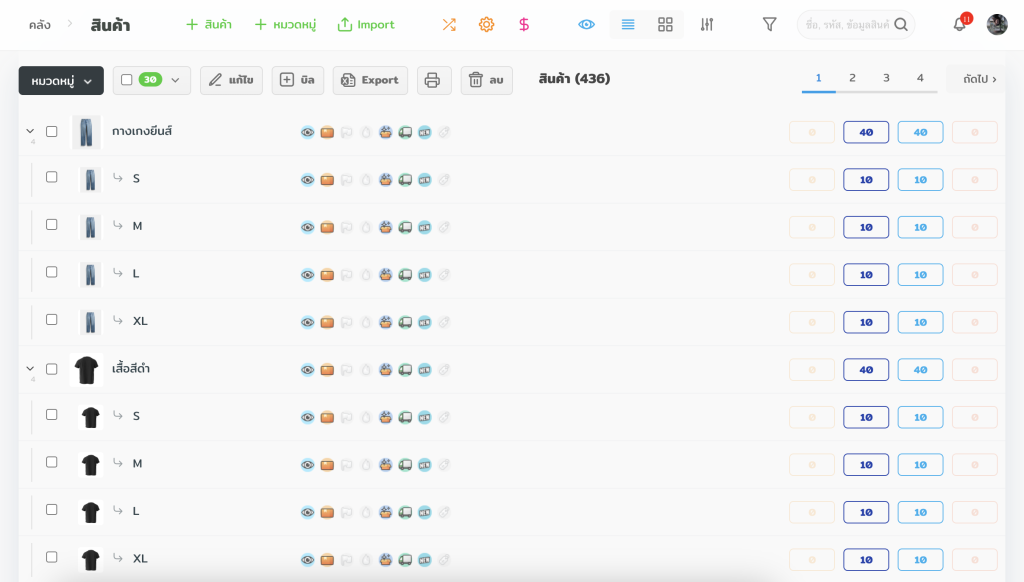Open the sliders adjustment icon
This screenshot has height=582, width=1024.
707,24
